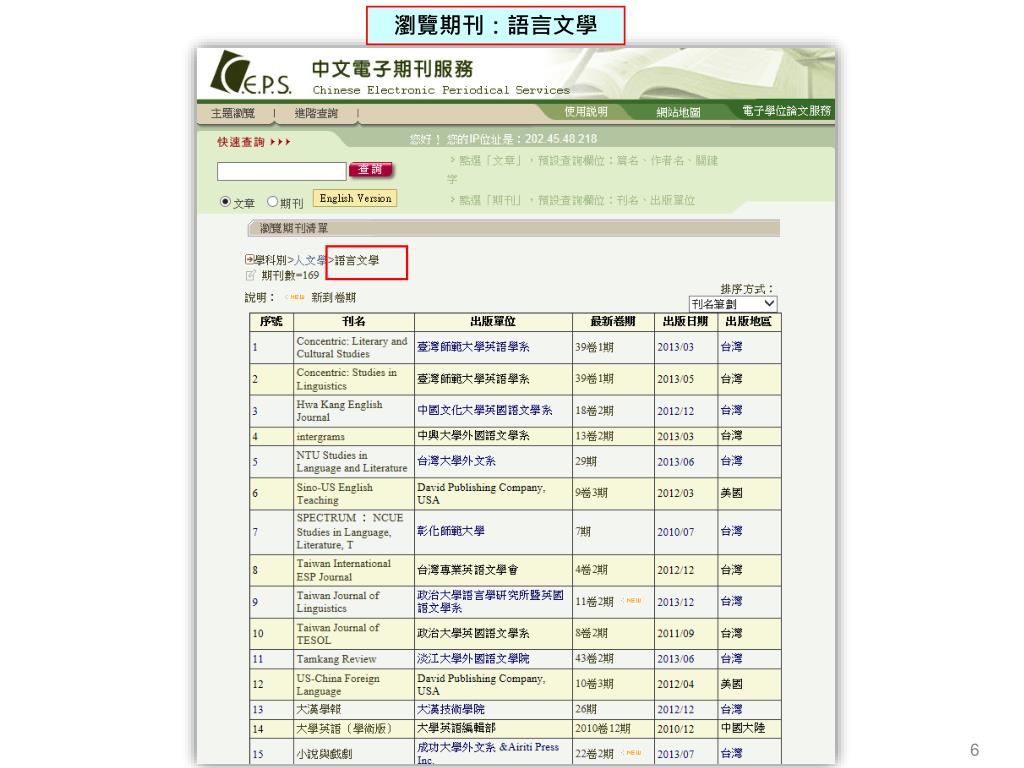Click publisher 彰化師範大學
The height and width of the screenshot is (768, 1024).
(451, 531)
